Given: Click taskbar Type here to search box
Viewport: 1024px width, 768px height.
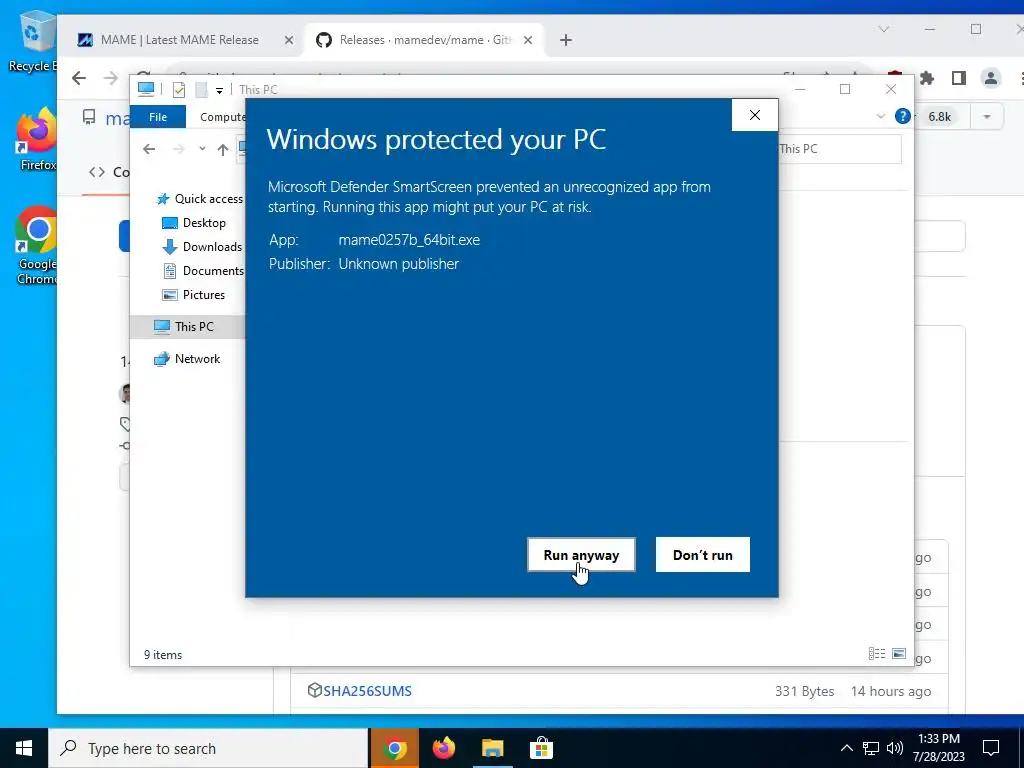Looking at the screenshot, I should [208, 748].
